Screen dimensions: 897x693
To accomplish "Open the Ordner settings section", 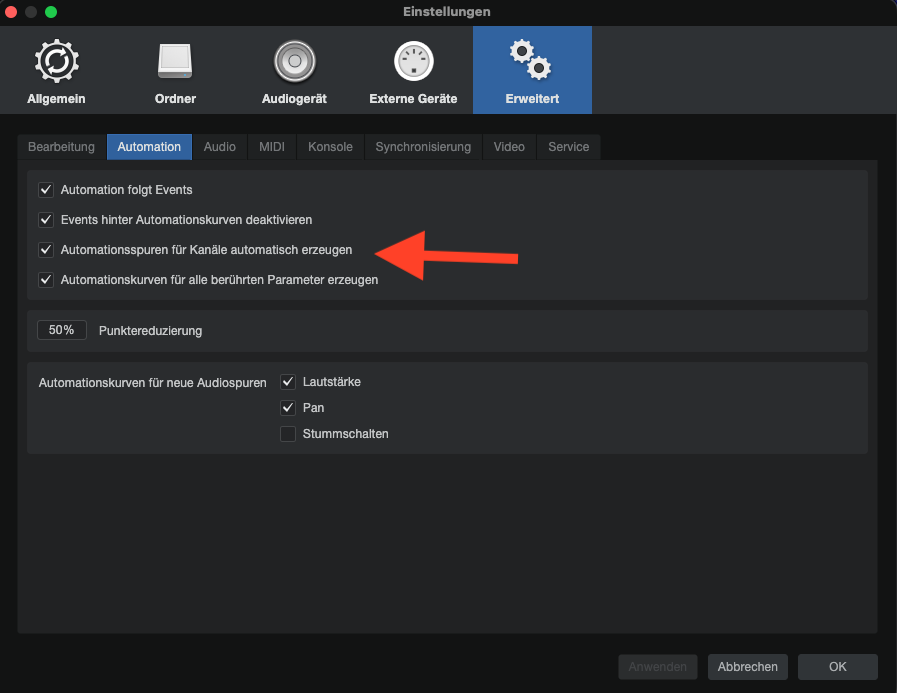I will click(x=175, y=70).
